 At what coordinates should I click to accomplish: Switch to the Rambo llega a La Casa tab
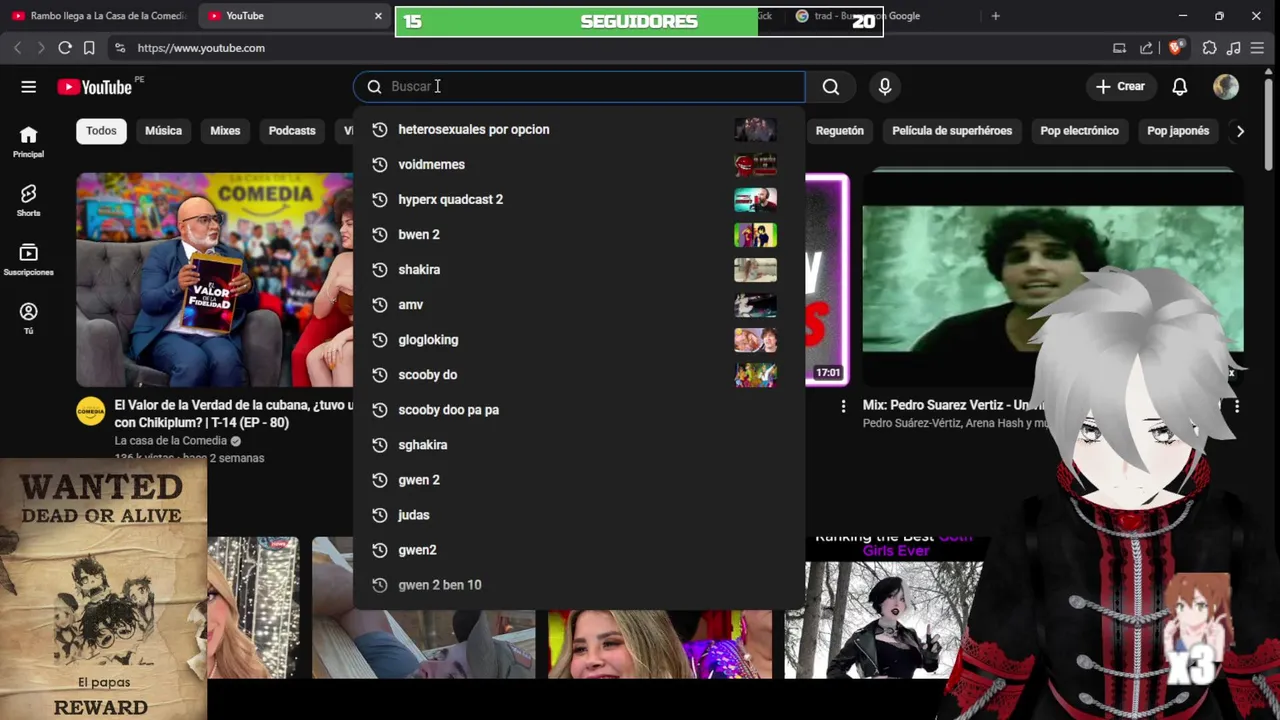[x=98, y=16]
